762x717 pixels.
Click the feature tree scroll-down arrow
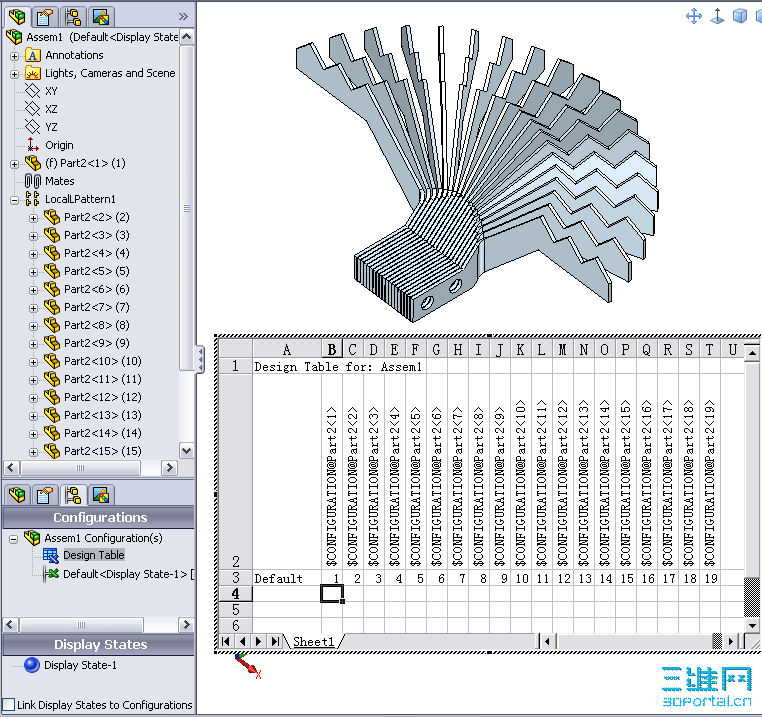coord(187,450)
